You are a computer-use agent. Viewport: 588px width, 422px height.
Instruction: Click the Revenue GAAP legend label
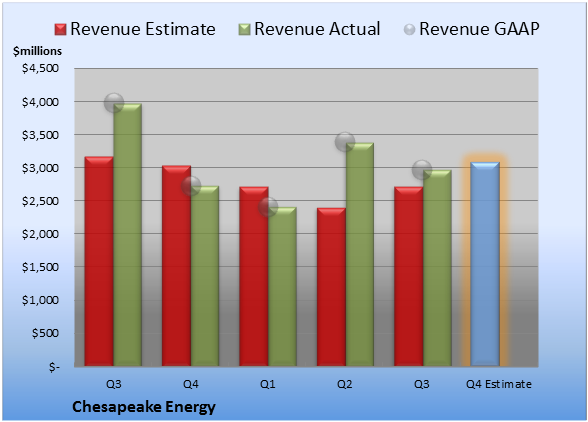[x=479, y=29]
